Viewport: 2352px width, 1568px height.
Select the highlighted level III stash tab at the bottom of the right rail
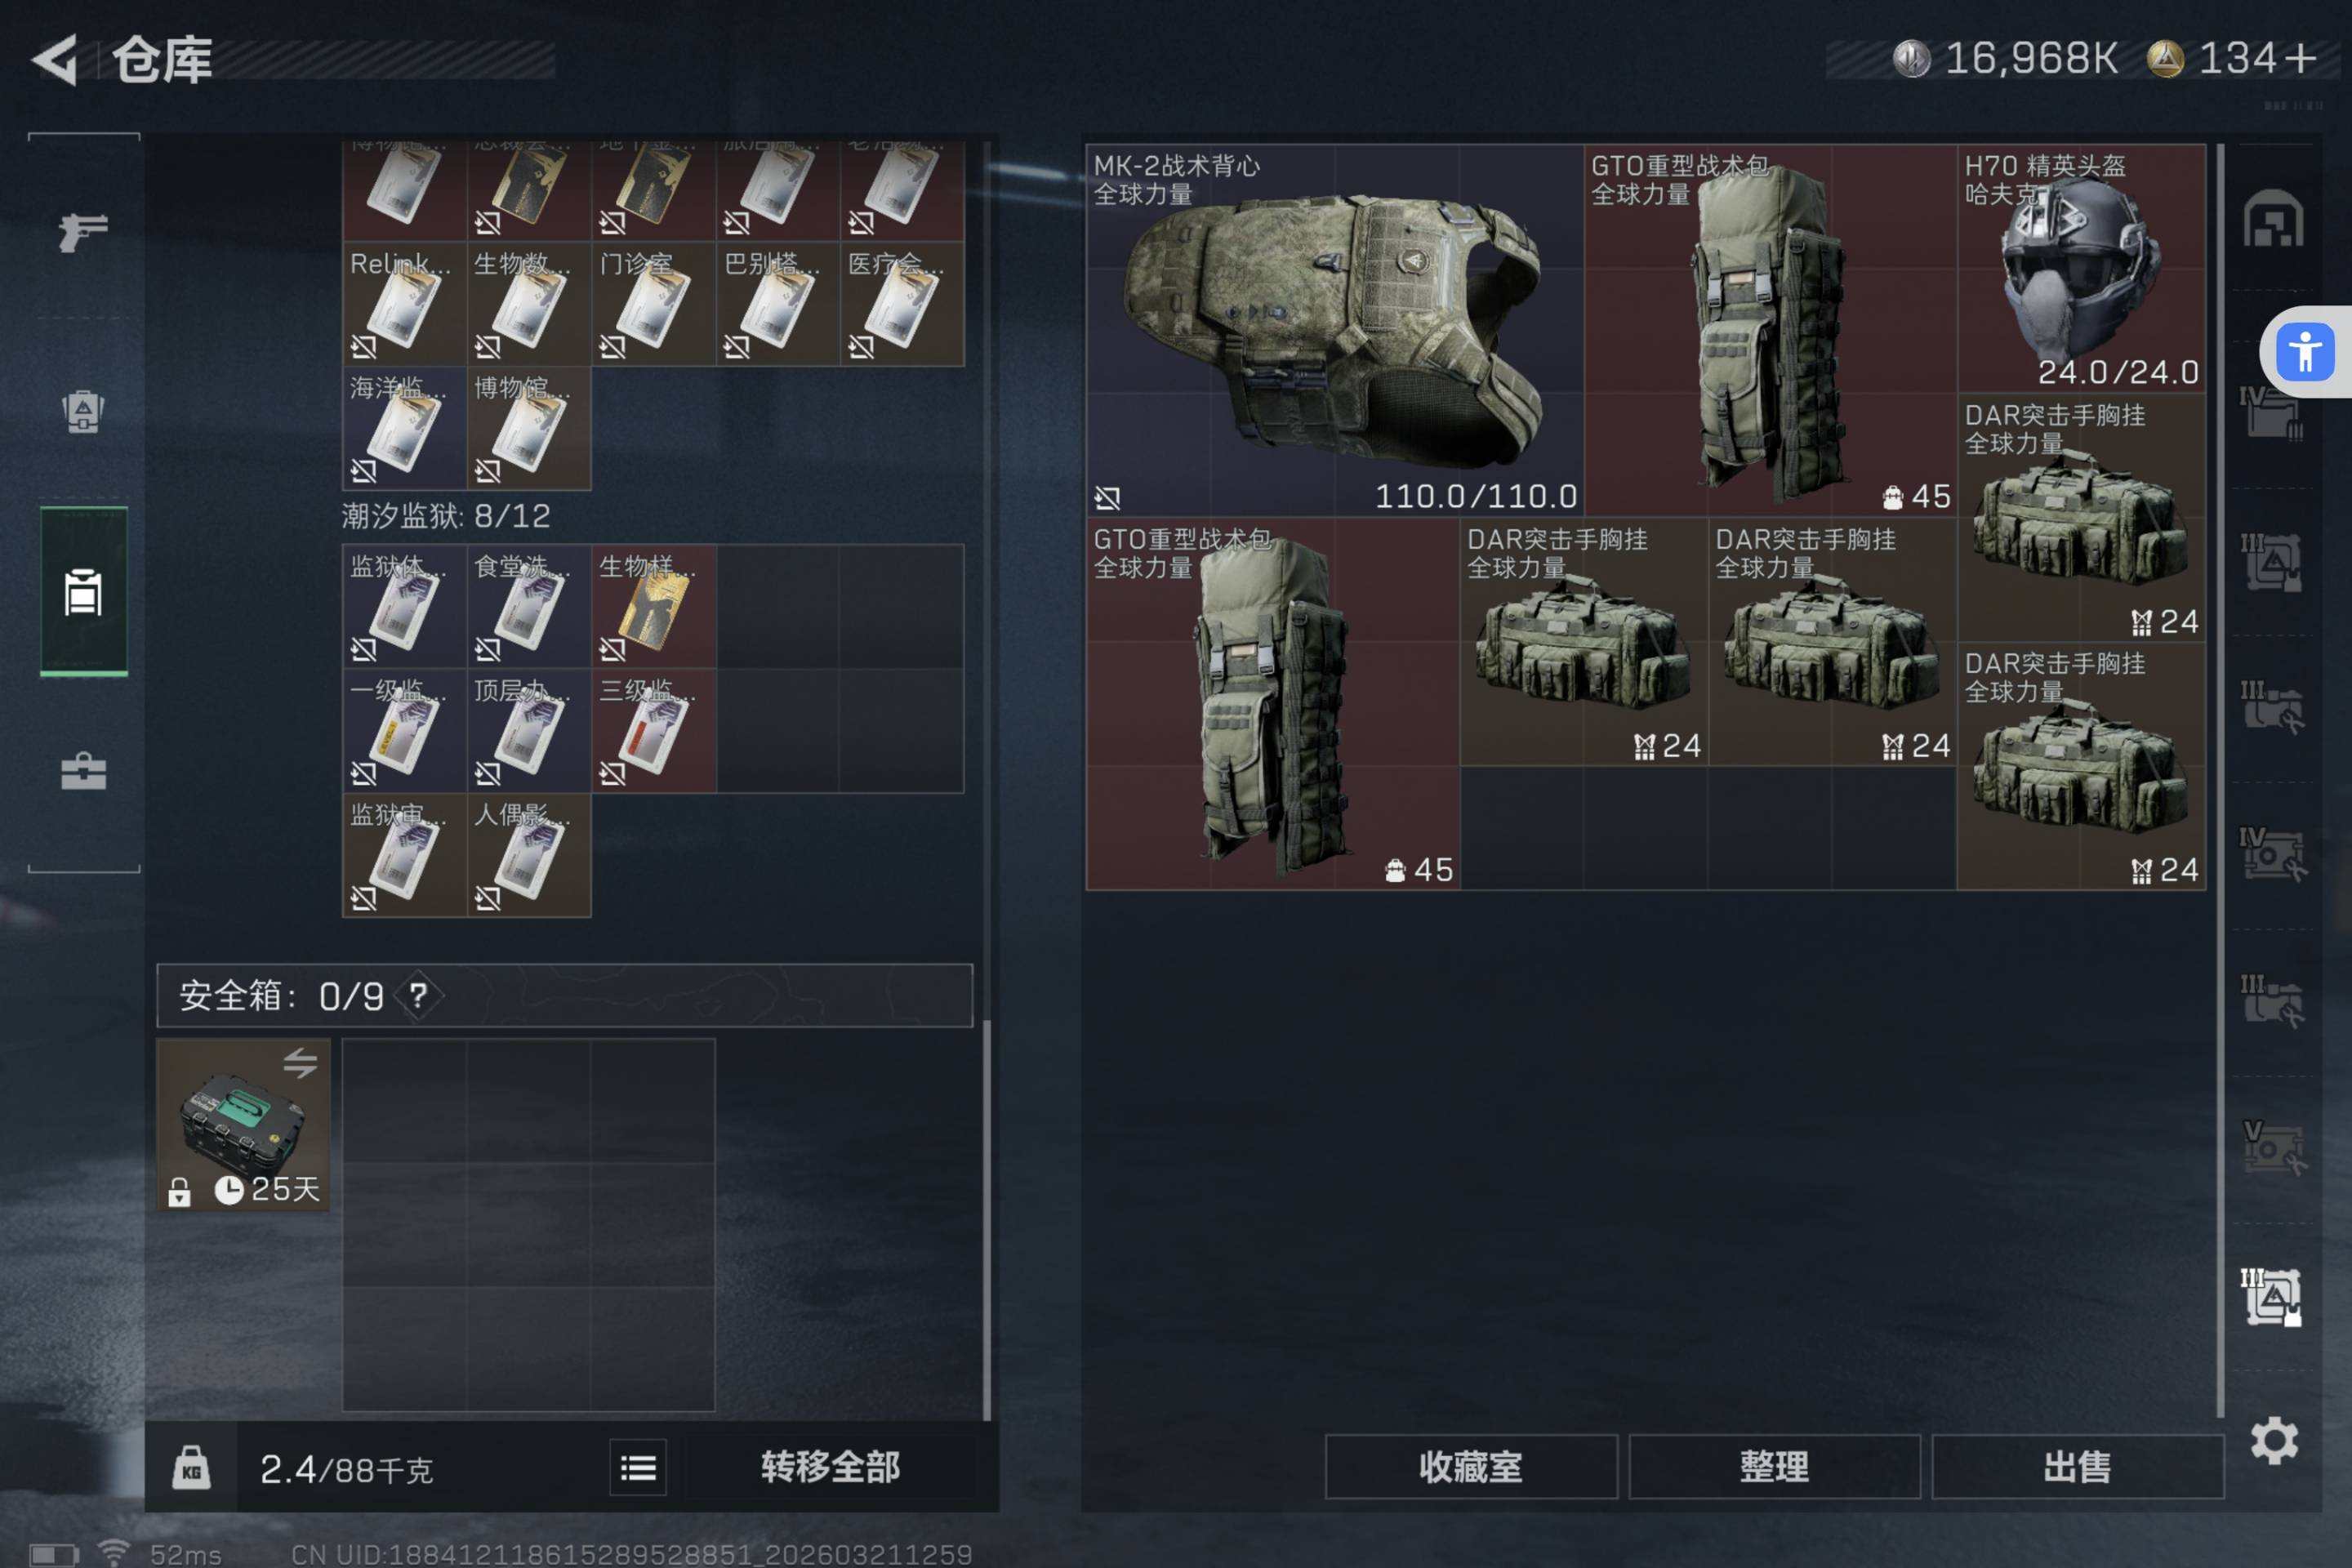coord(2272,1297)
